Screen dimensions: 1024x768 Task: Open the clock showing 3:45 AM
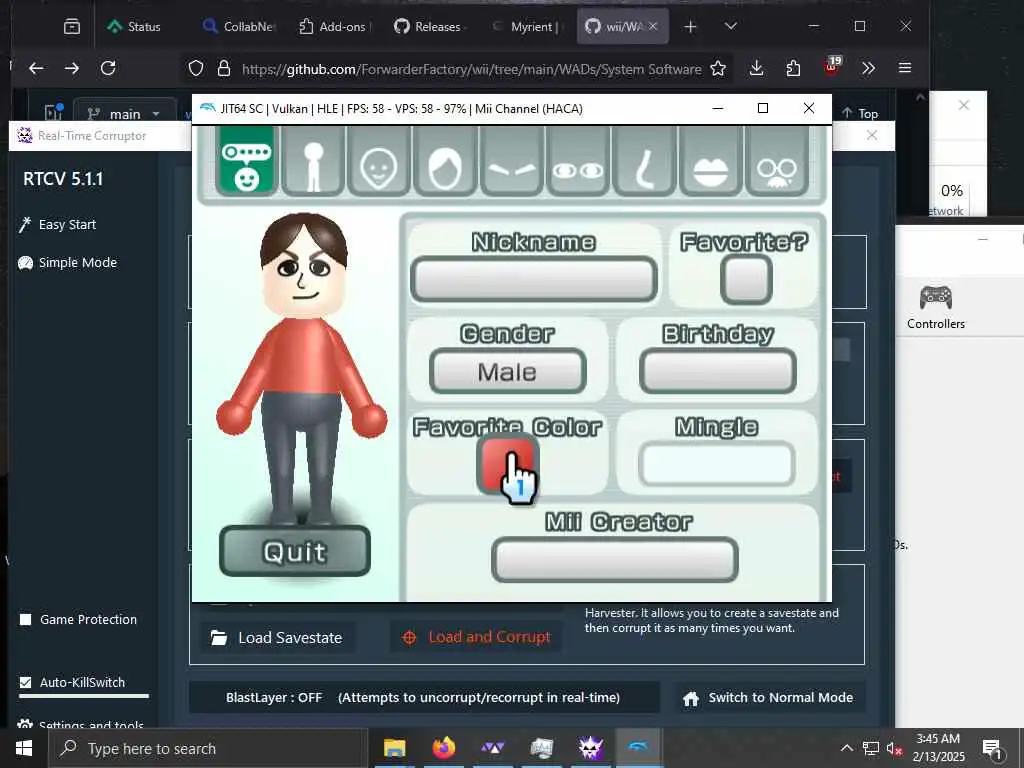(938, 748)
